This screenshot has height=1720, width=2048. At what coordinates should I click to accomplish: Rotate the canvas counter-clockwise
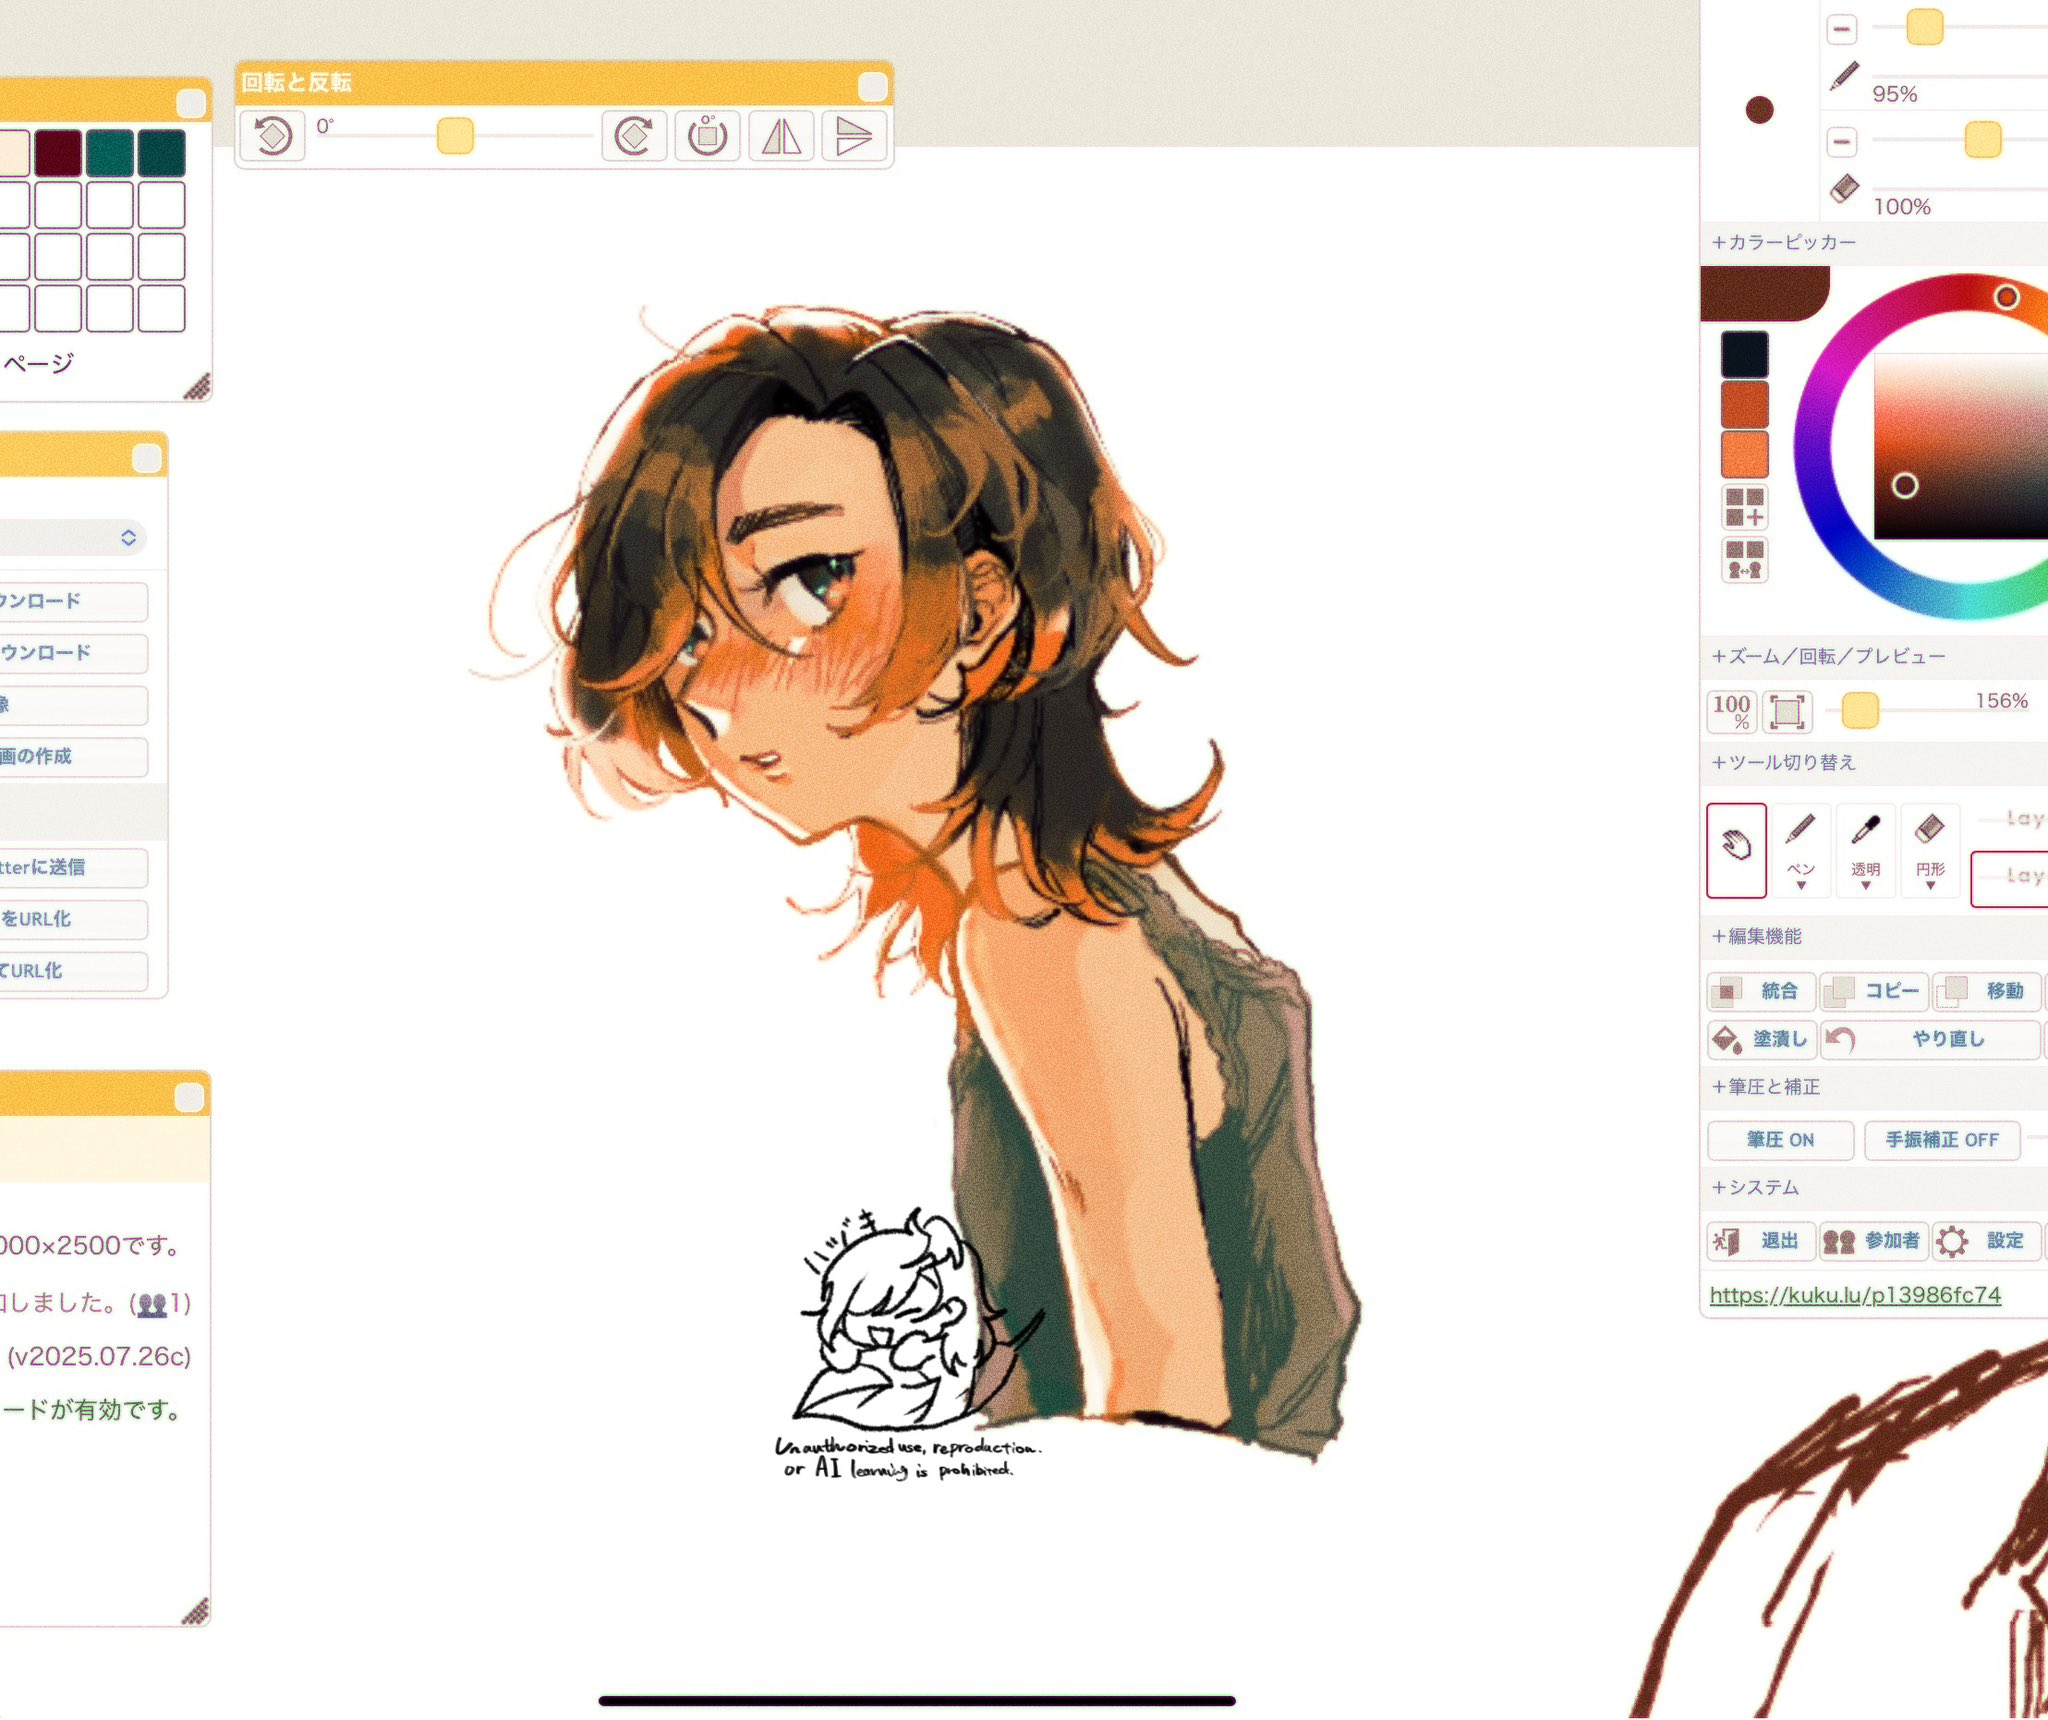coord(272,136)
